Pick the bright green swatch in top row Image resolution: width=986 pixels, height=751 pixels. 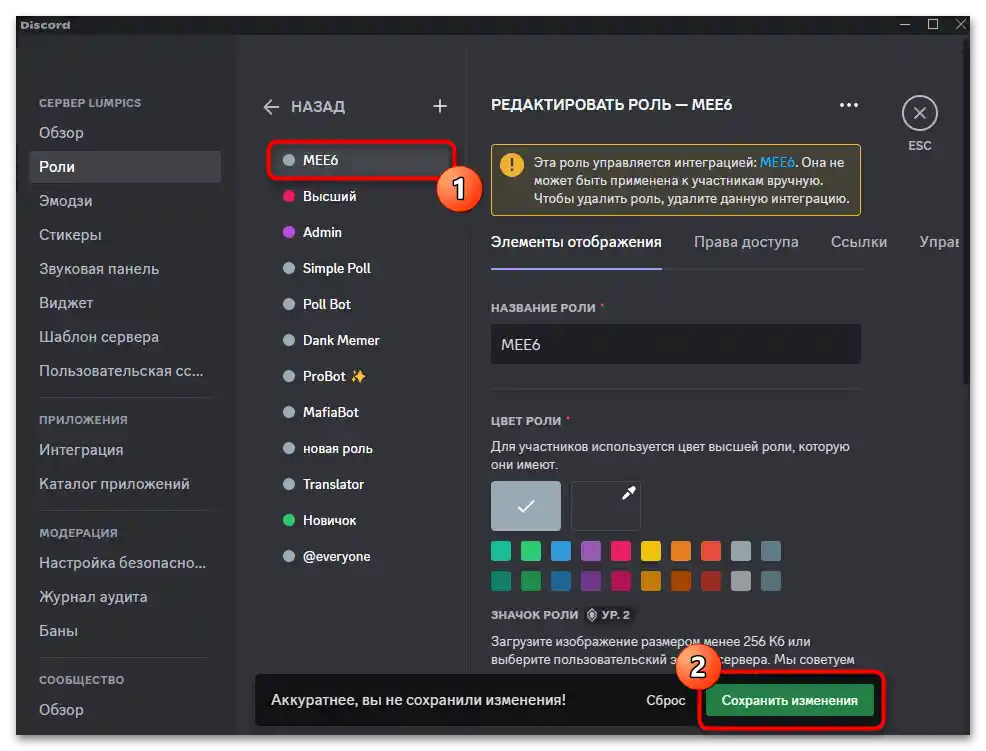coord(531,551)
